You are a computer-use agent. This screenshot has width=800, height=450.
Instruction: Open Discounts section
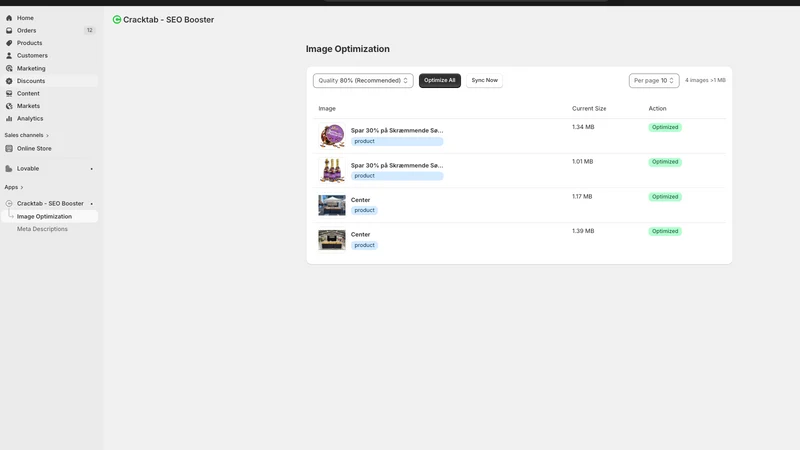[x=49, y=81]
